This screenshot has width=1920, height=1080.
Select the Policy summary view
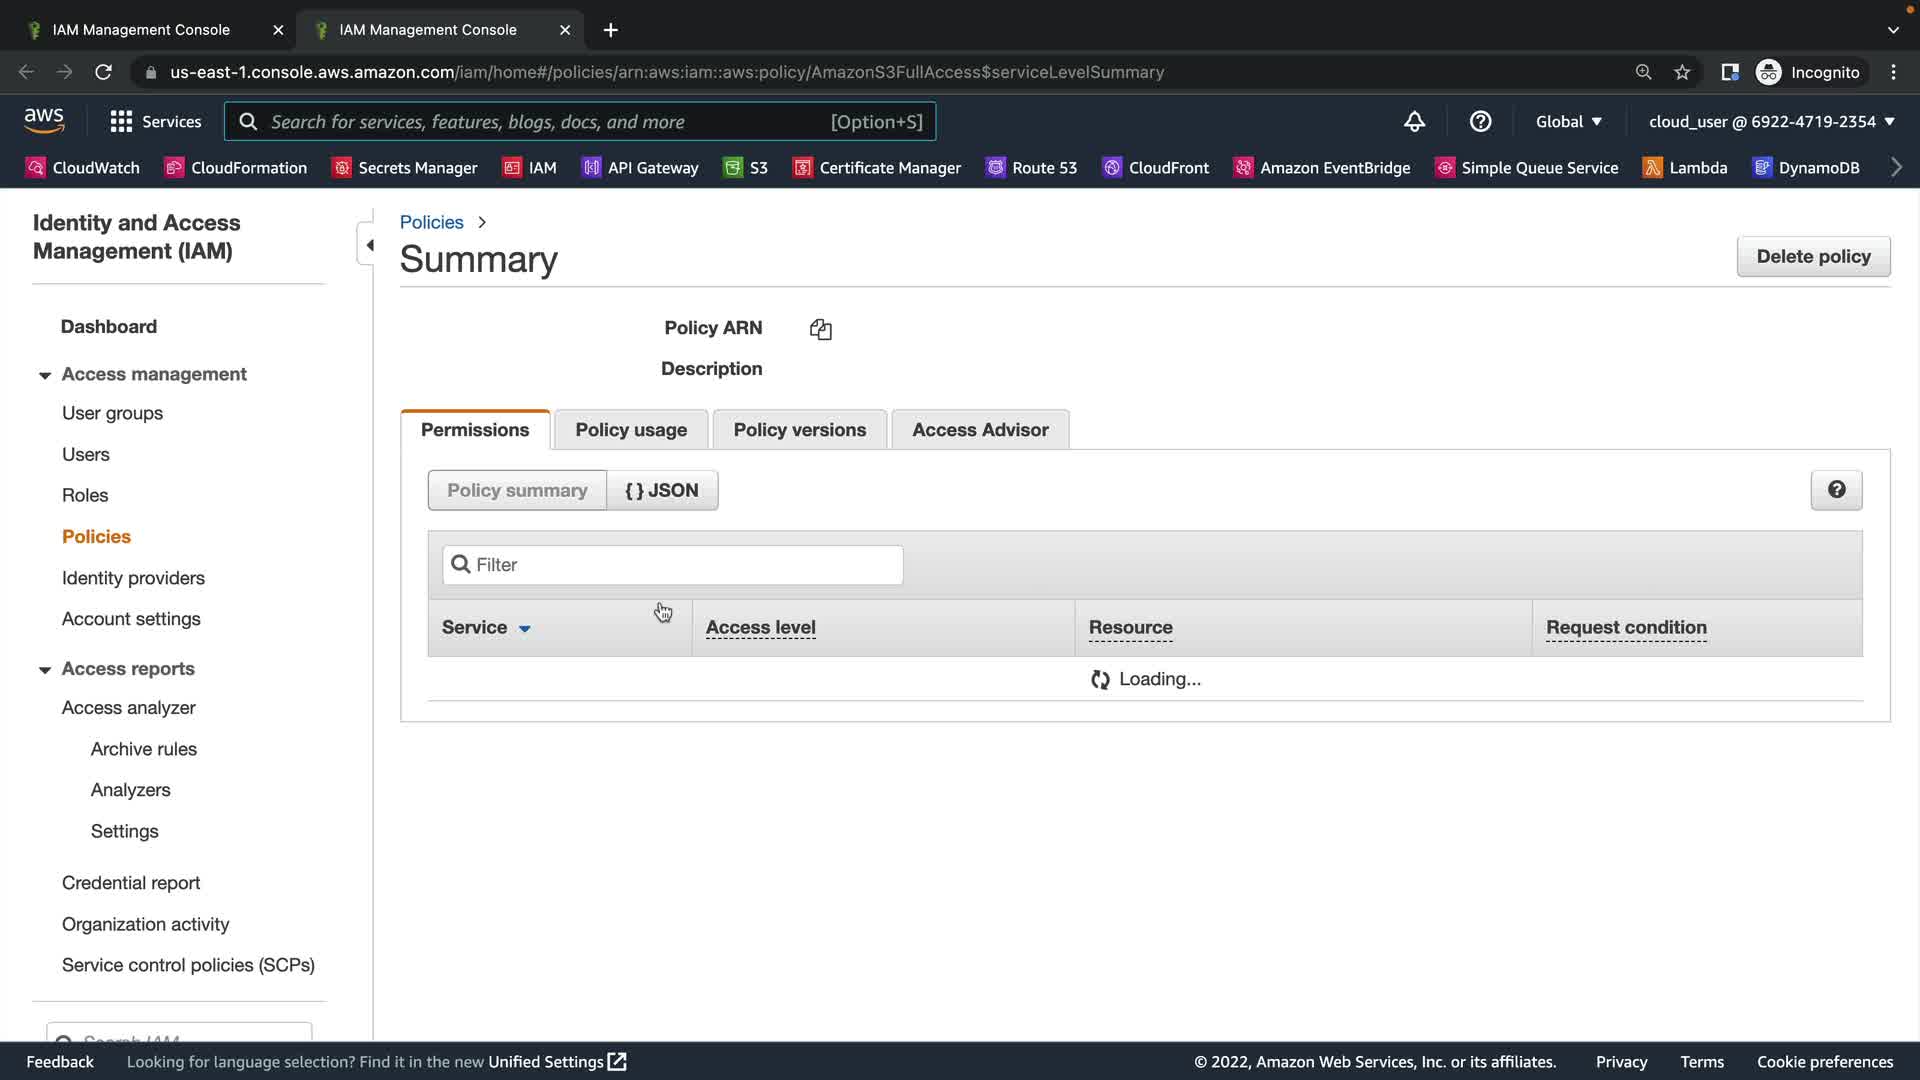pos(517,490)
